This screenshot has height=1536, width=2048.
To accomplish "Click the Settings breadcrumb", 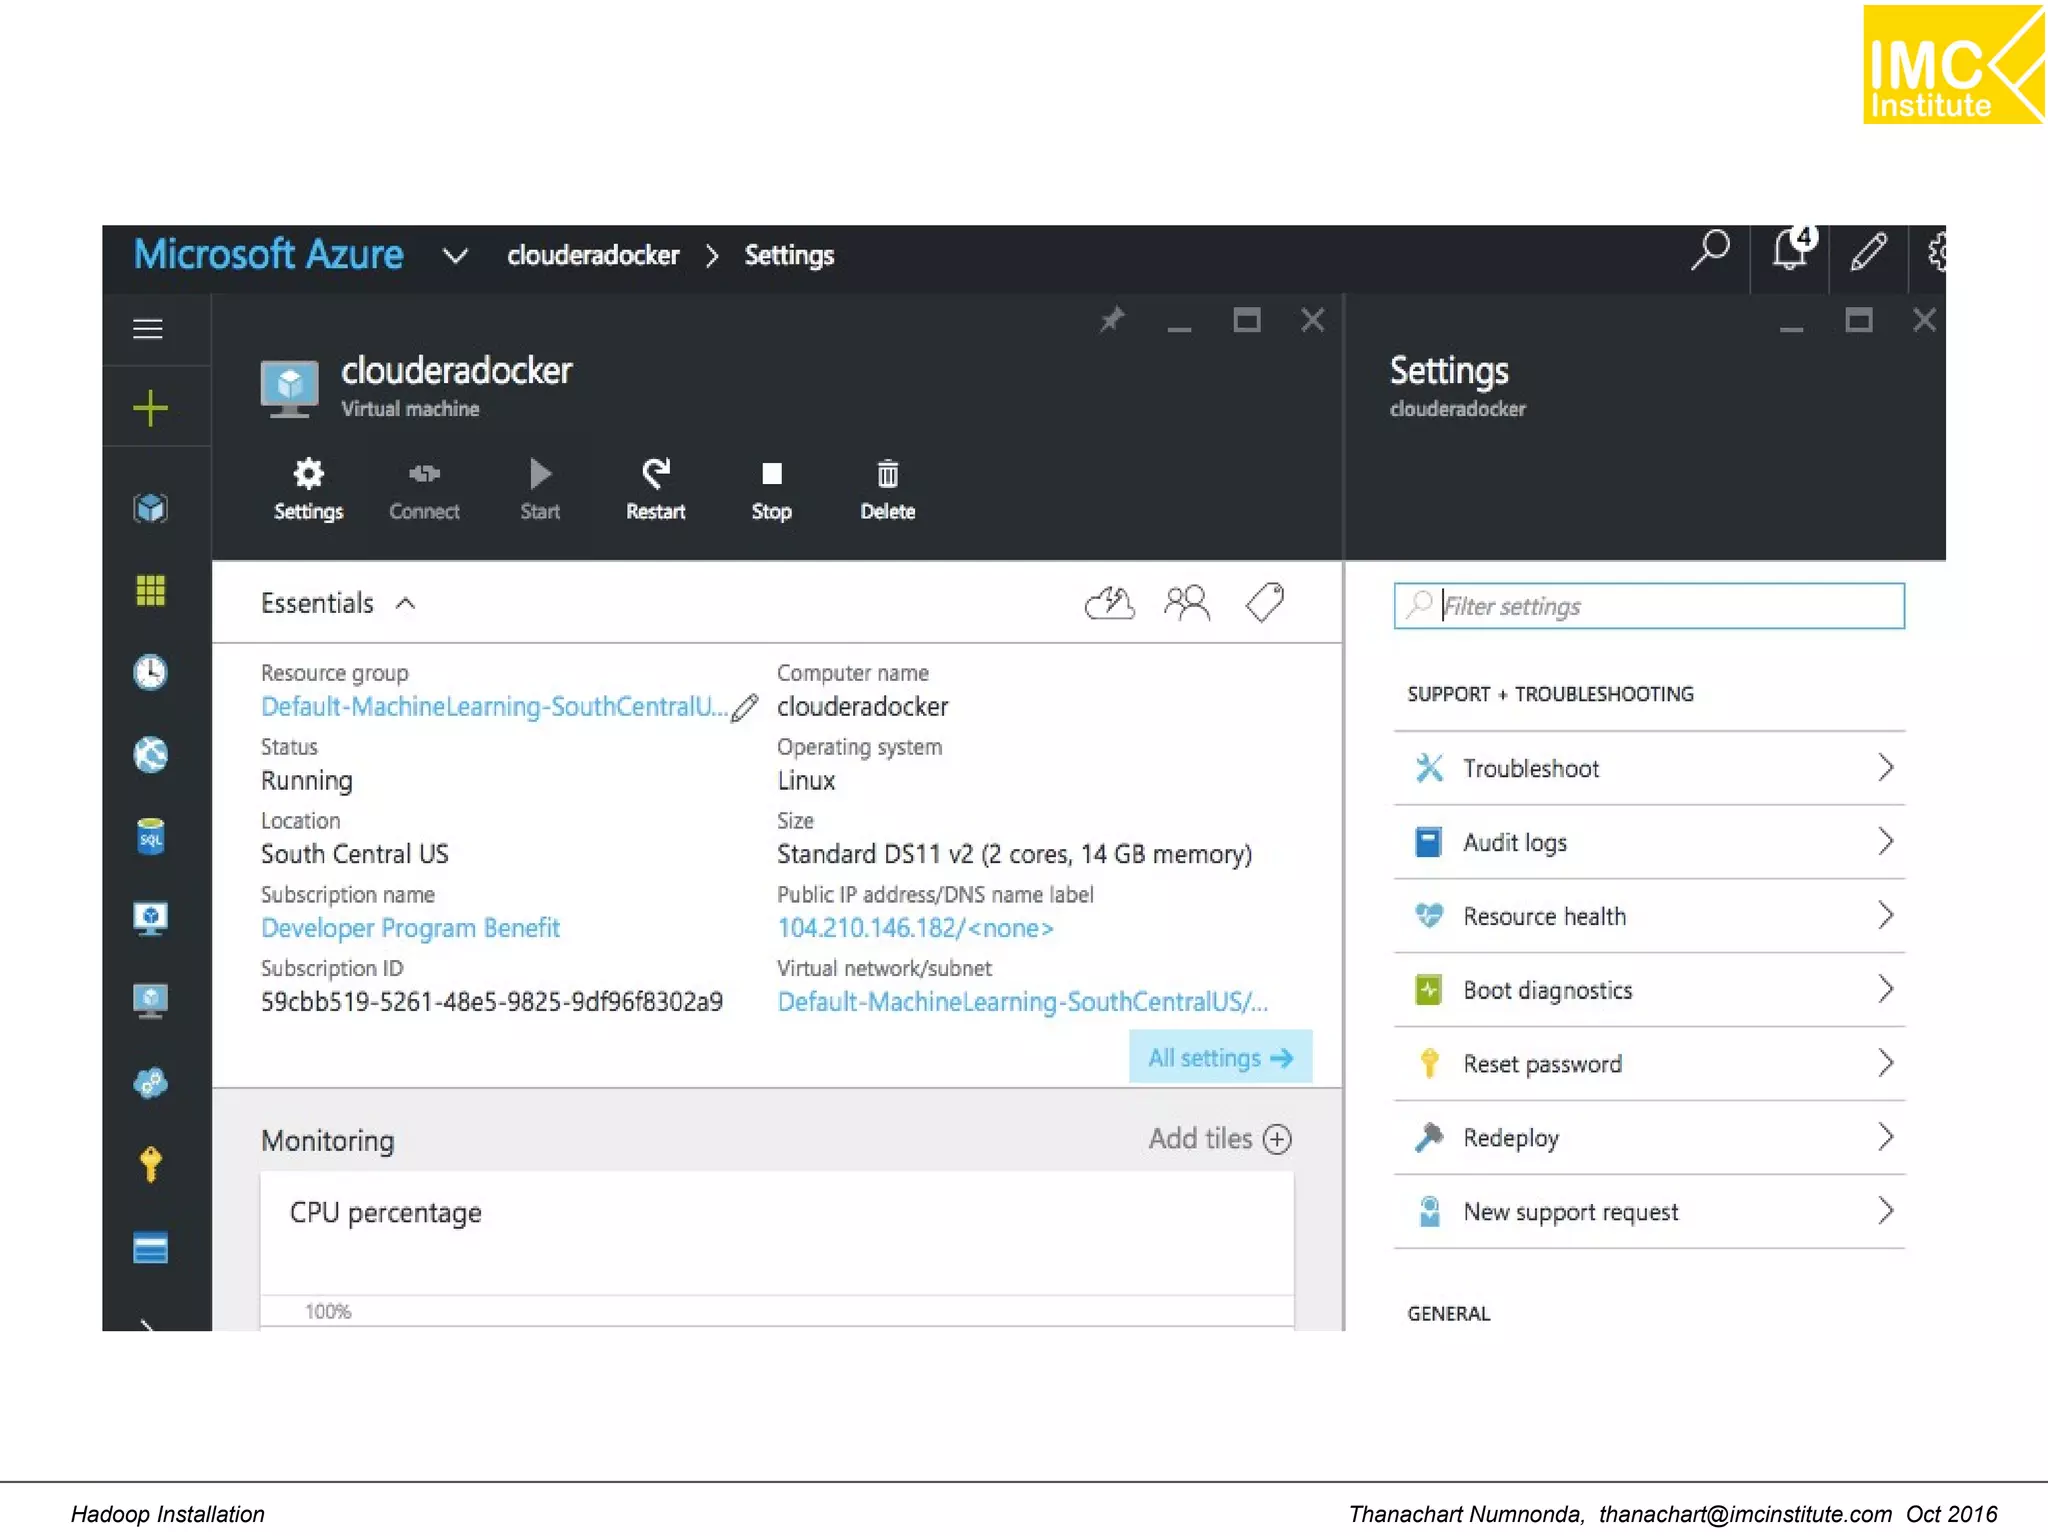I will click(789, 256).
